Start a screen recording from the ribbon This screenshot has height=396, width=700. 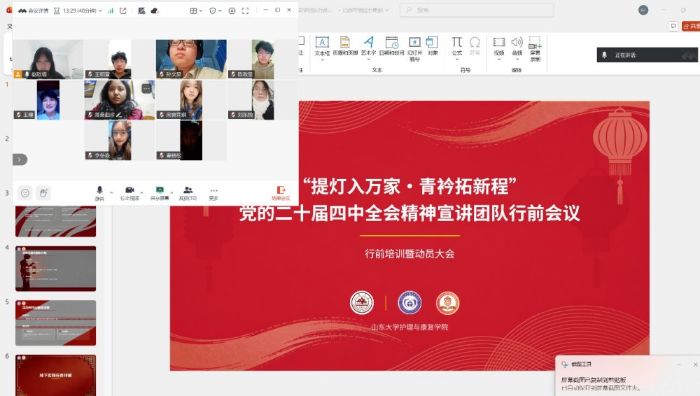click(535, 48)
